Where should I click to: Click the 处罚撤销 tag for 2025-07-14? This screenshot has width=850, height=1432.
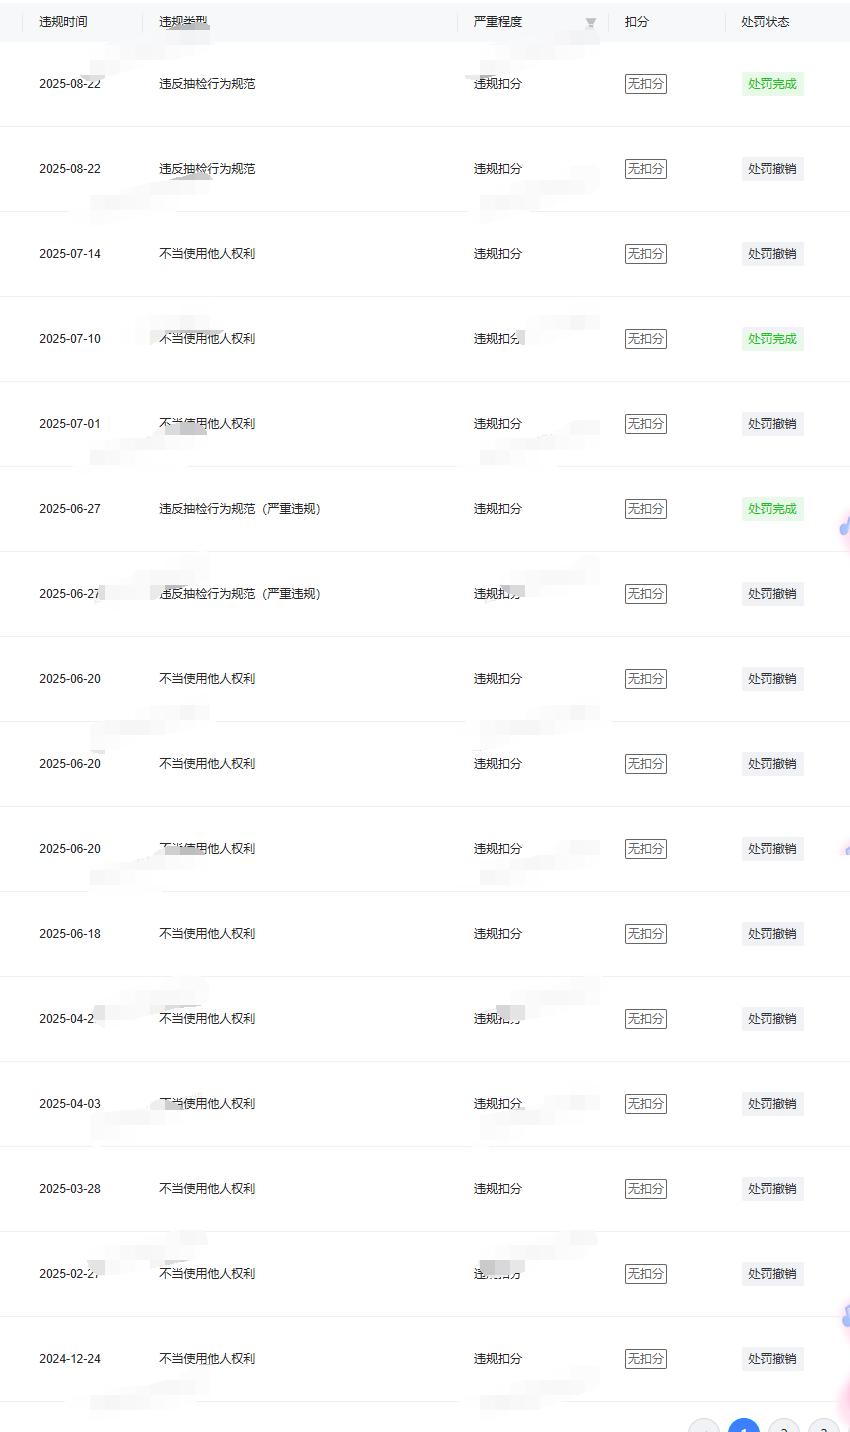coord(772,254)
